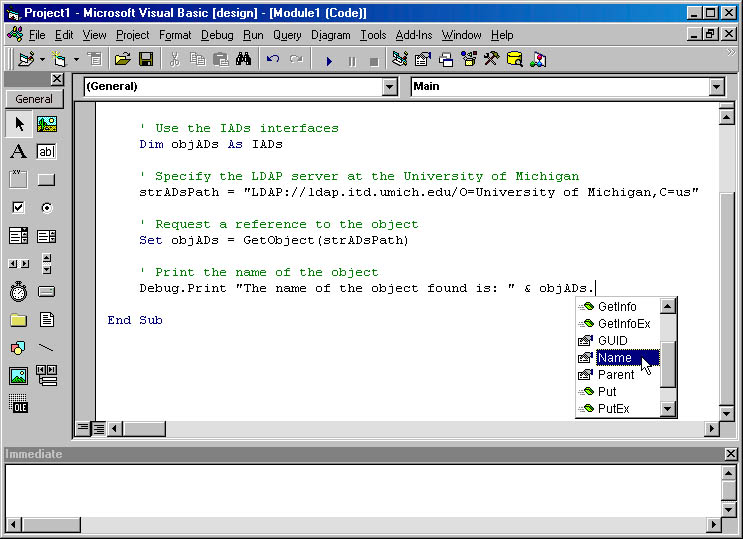Choose the OLE container control
Screen dimensions: 743x539
tap(18, 404)
